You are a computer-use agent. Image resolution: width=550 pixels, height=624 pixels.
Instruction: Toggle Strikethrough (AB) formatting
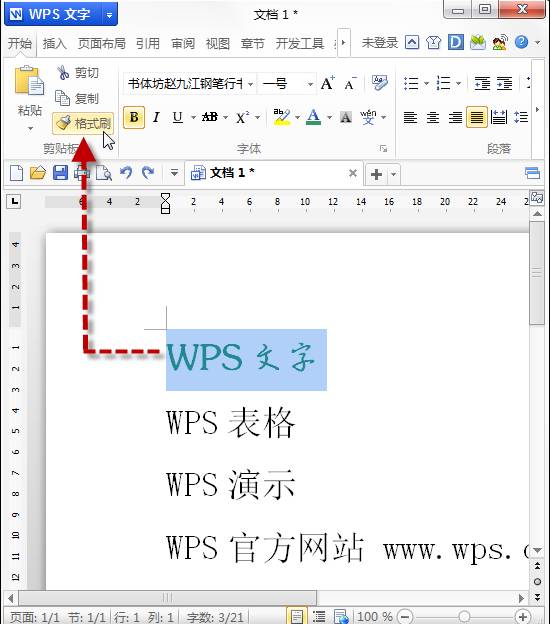click(x=210, y=117)
